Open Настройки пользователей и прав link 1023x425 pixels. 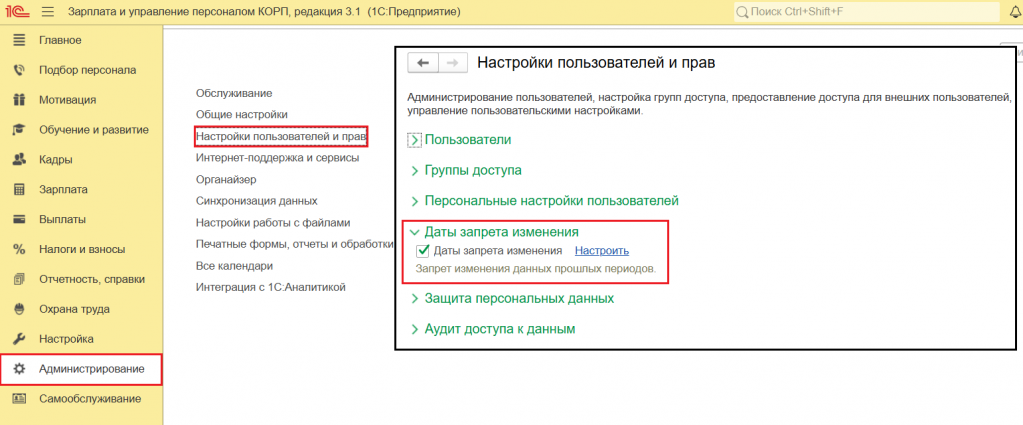pyautogui.click(x=282, y=136)
